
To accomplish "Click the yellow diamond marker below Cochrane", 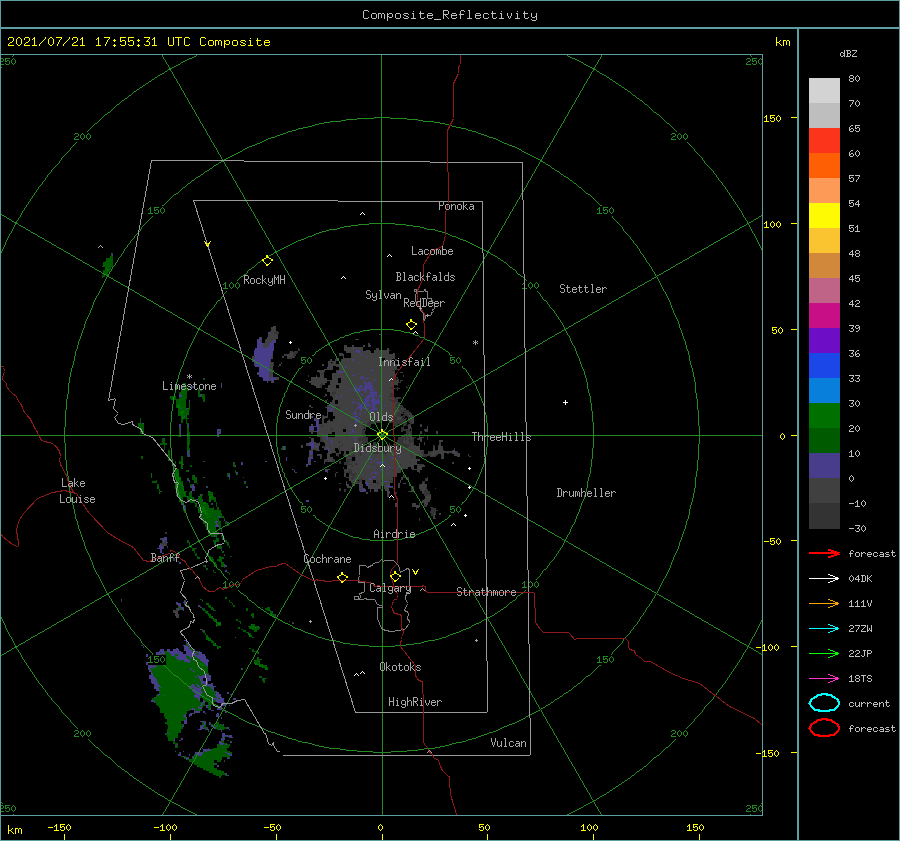I will (343, 577).
